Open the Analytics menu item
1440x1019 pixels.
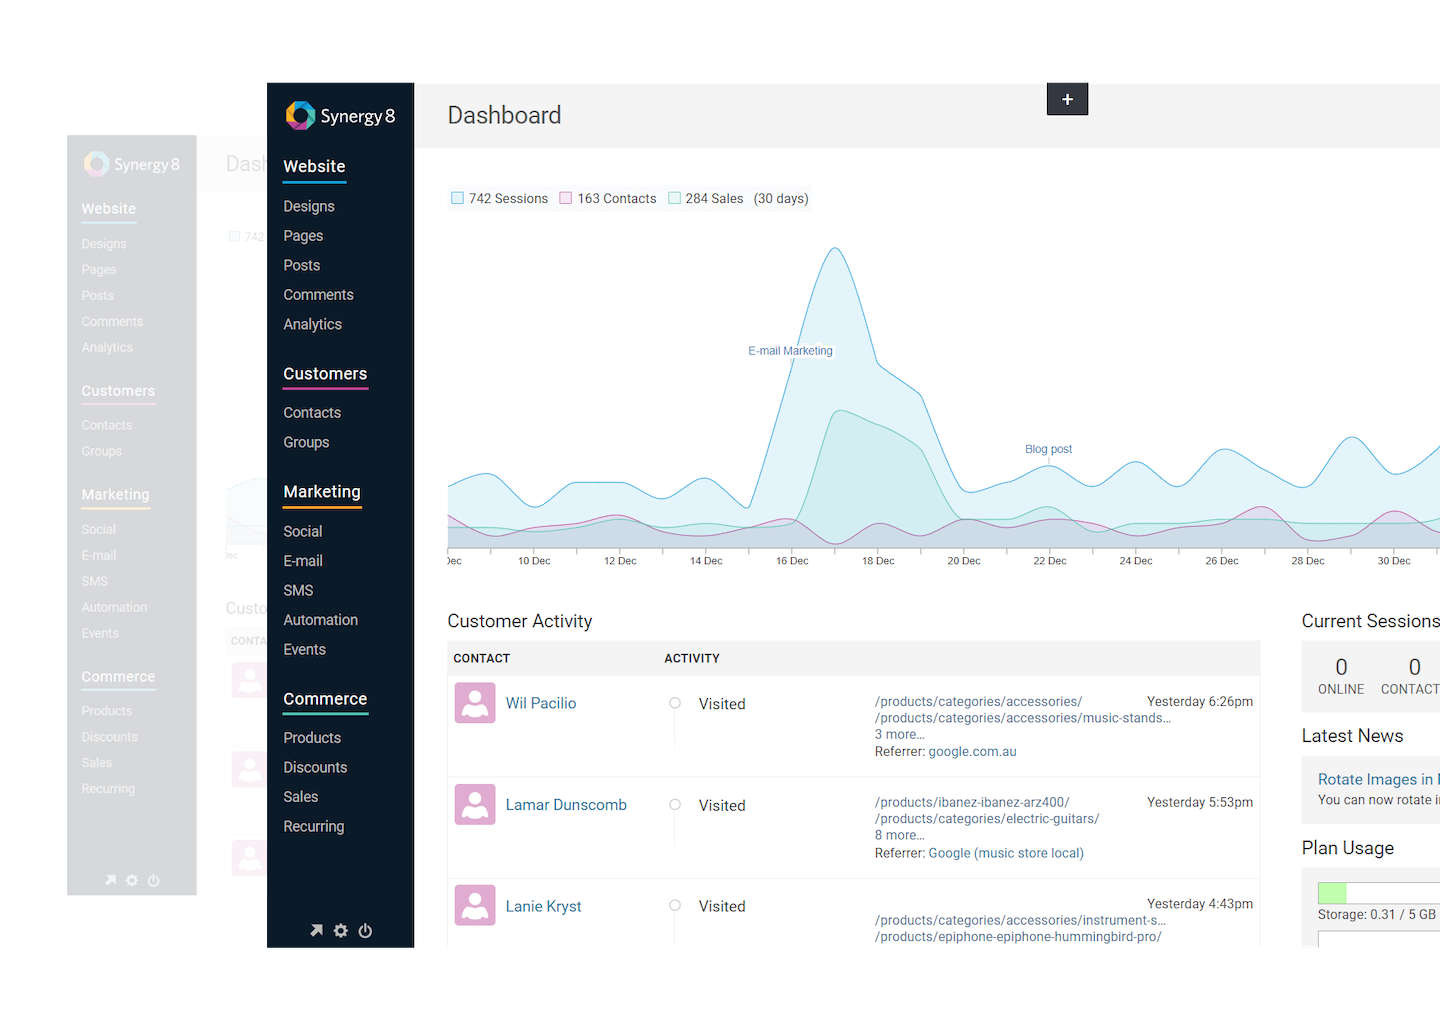tap(312, 324)
